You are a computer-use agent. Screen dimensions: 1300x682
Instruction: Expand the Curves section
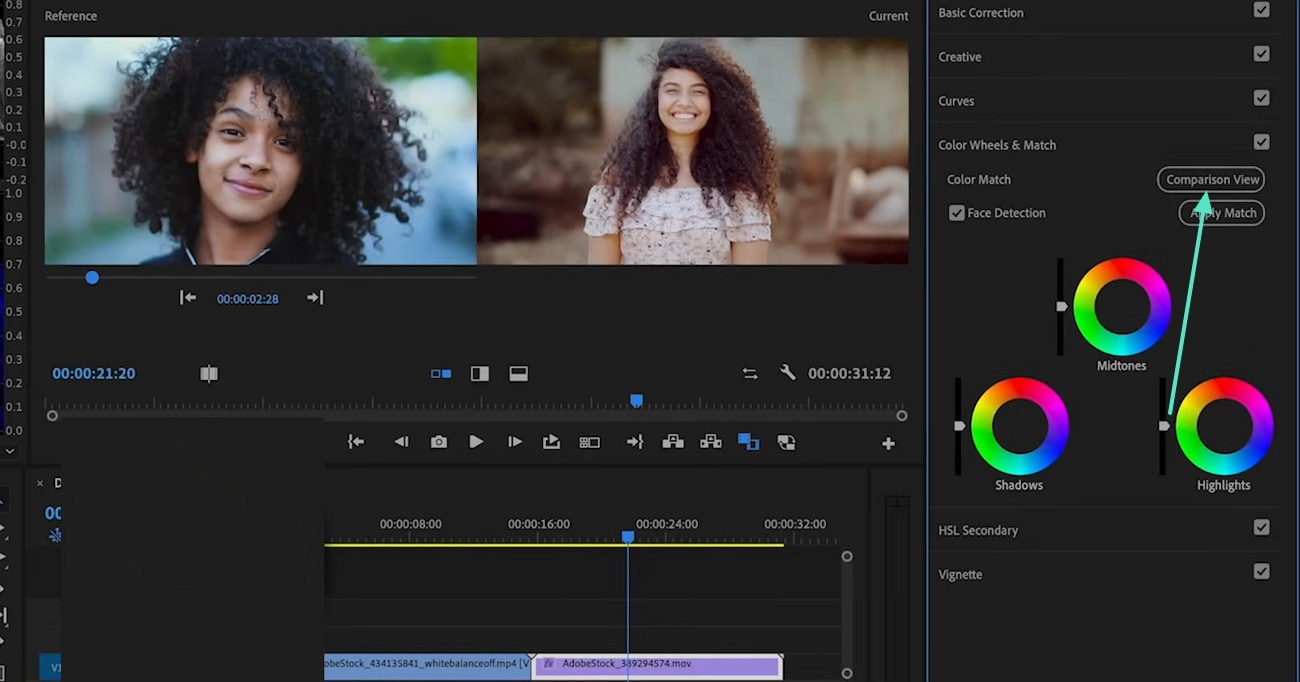(956, 101)
